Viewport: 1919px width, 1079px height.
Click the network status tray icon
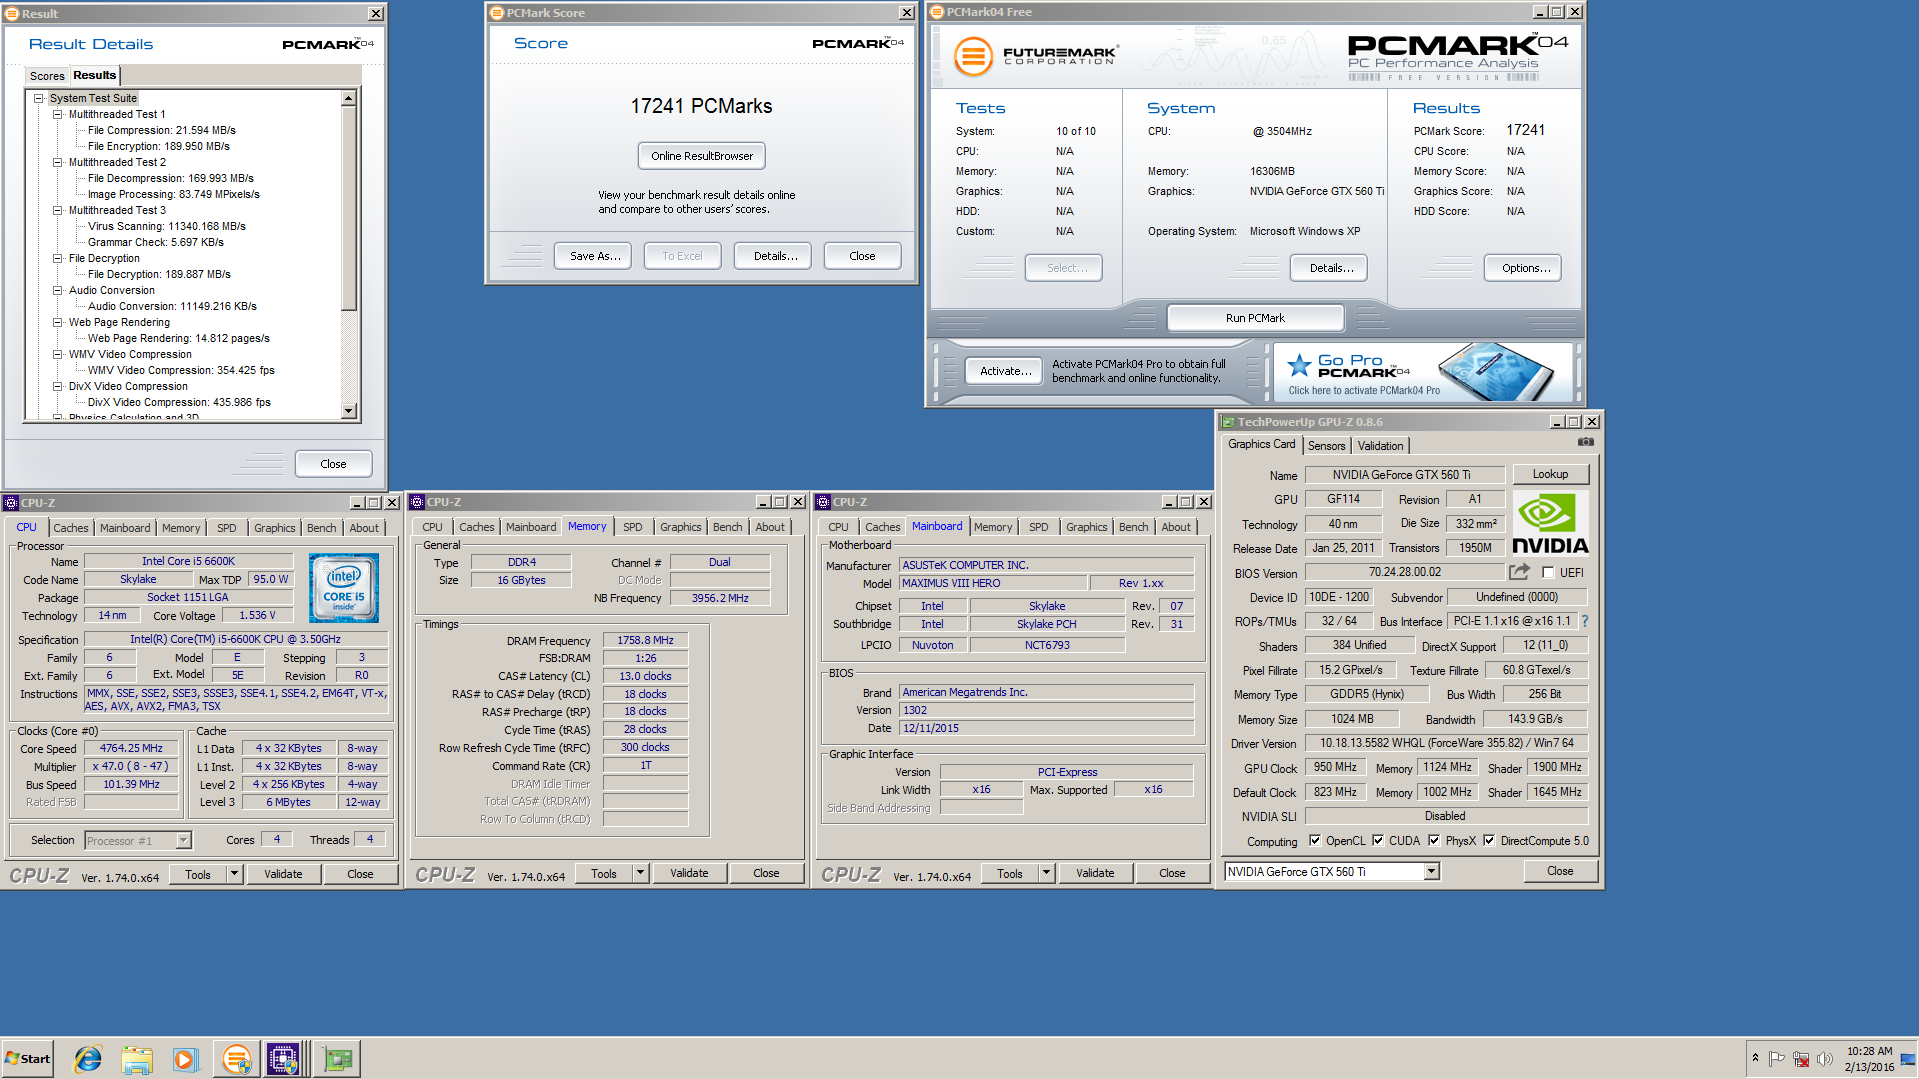click(x=1801, y=1059)
